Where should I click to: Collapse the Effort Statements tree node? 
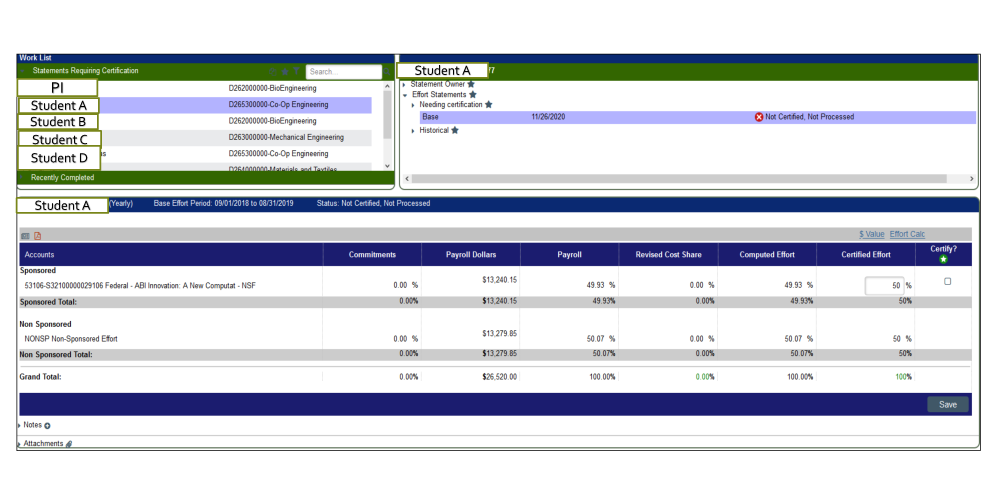pyautogui.click(x=405, y=95)
